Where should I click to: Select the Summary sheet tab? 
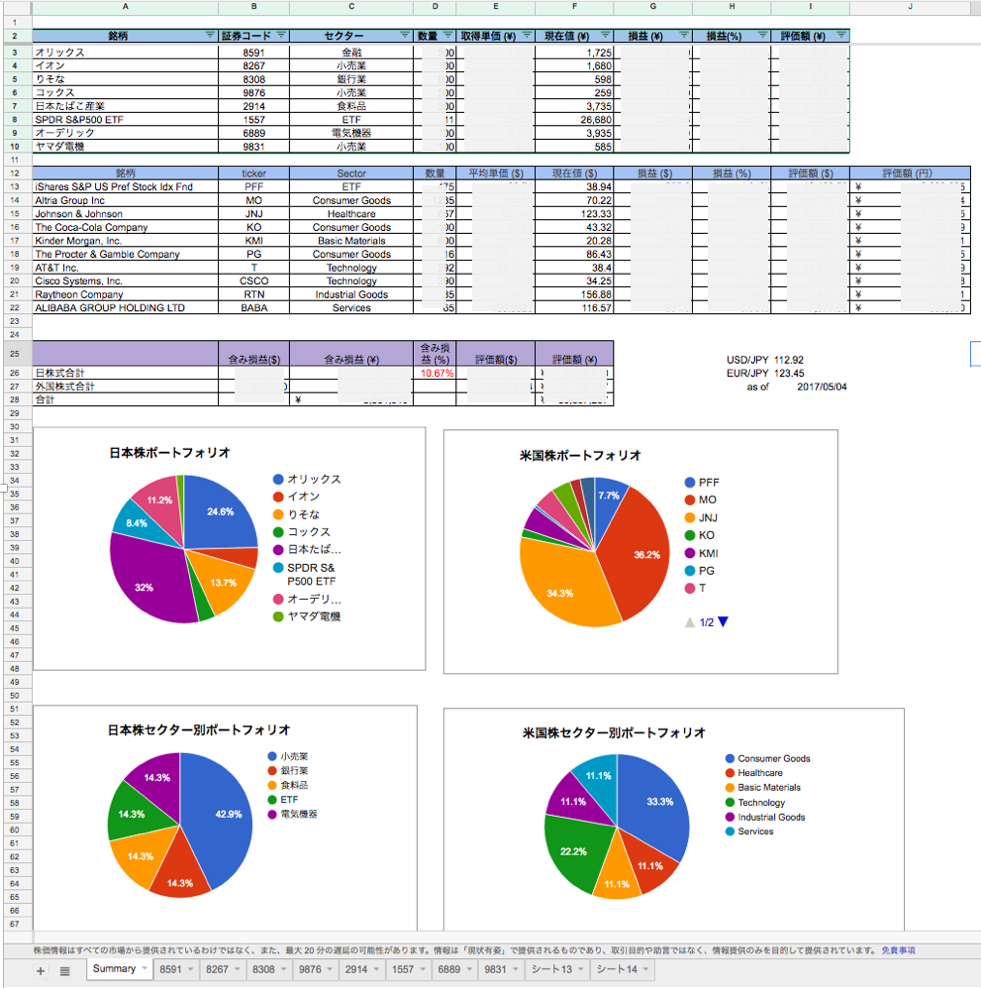(x=120, y=968)
